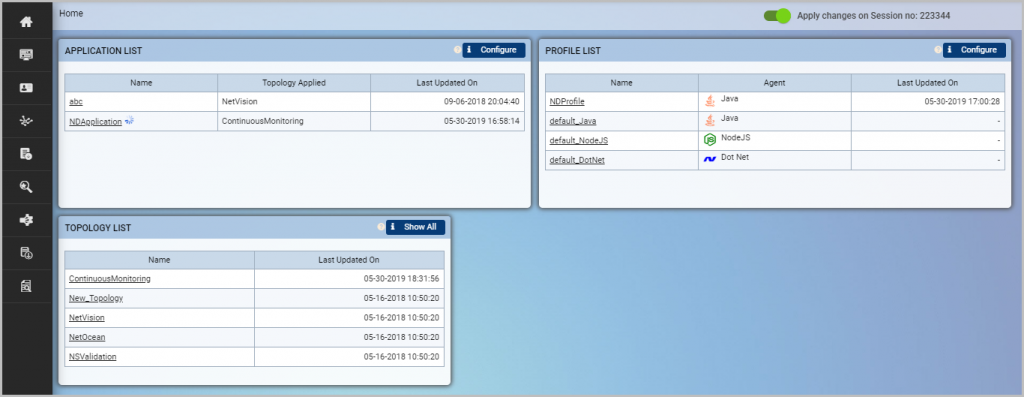This screenshot has height=397, width=1024.
Task: Click the date 05-30-2019 17:00:28
Action: pos(963,102)
